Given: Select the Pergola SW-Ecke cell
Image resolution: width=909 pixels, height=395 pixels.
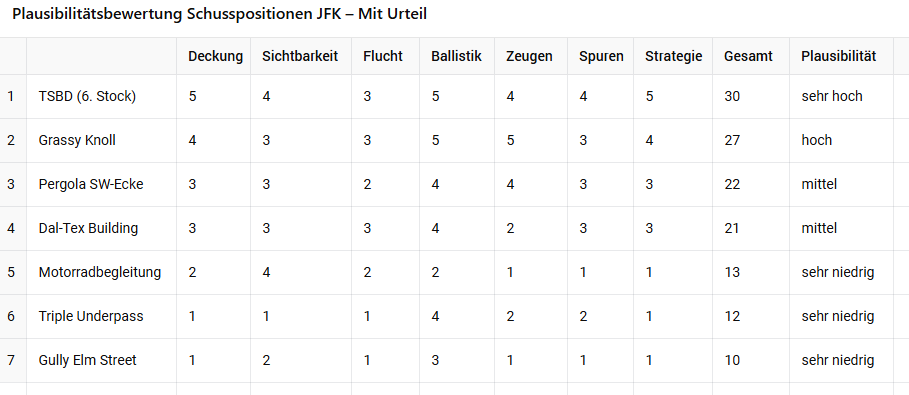Looking at the screenshot, I should (x=101, y=184).
